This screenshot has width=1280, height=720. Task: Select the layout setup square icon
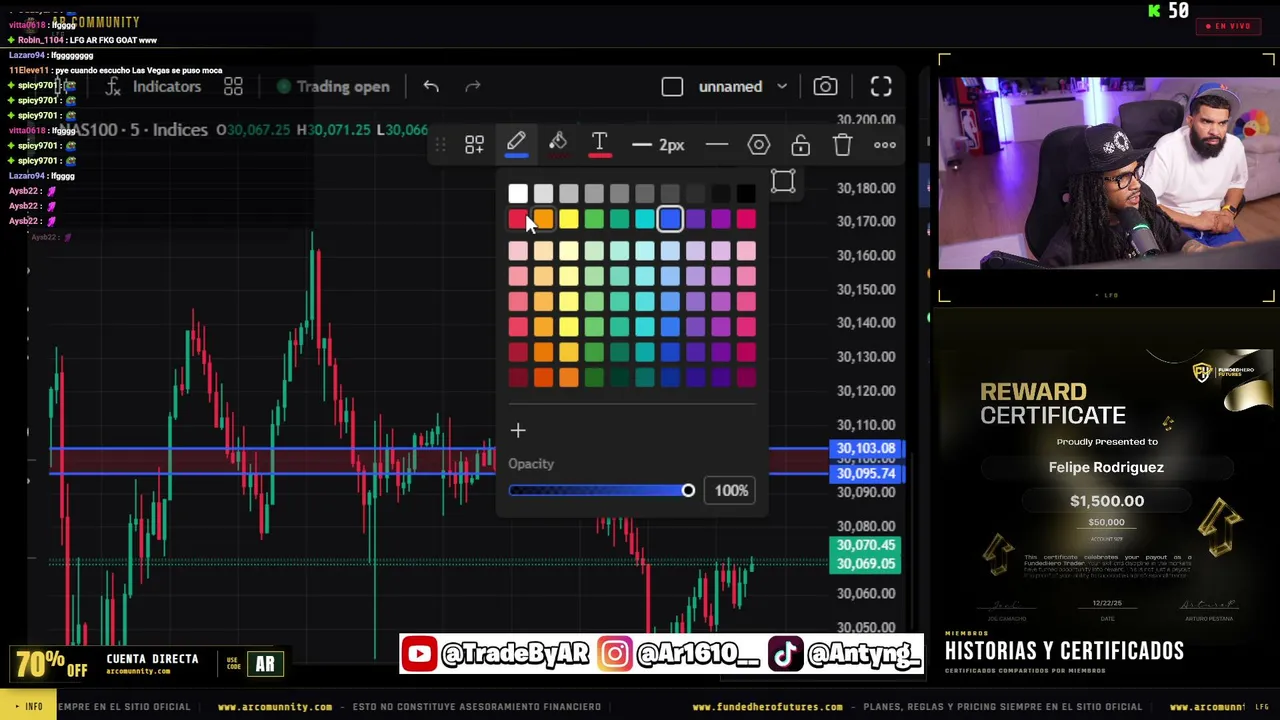point(672,87)
